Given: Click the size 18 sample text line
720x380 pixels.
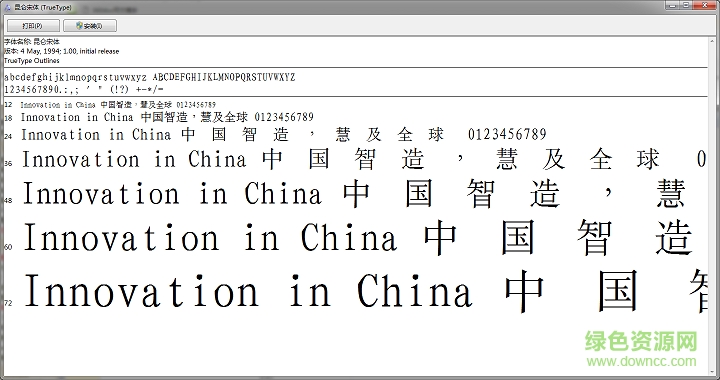Looking at the screenshot, I should tap(167, 117).
